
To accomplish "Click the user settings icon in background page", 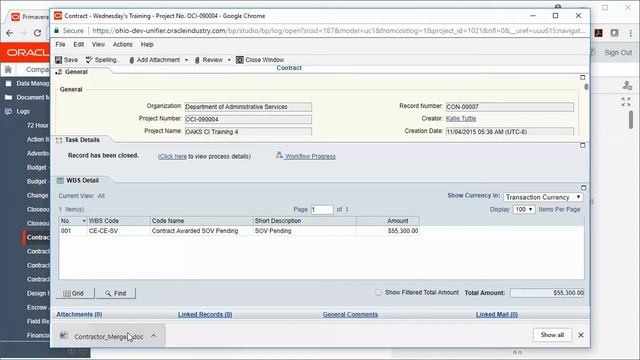I will [627, 85].
